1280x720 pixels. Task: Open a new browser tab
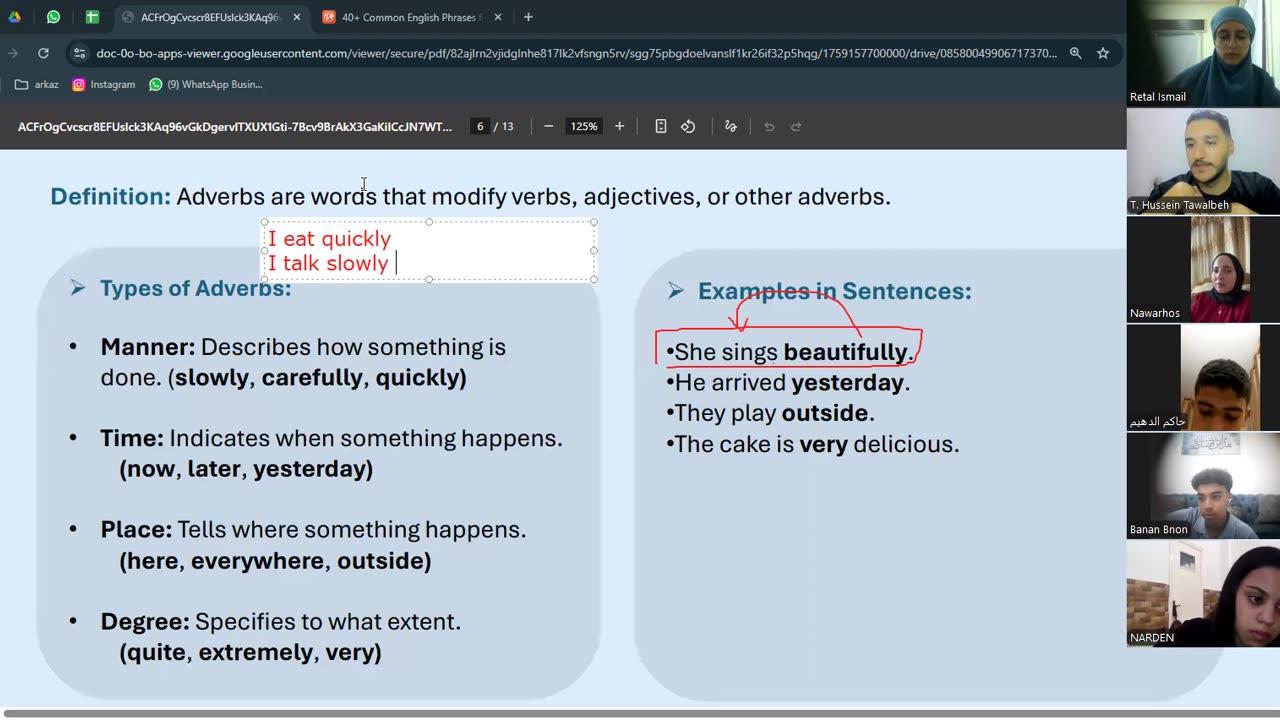[x=528, y=17]
